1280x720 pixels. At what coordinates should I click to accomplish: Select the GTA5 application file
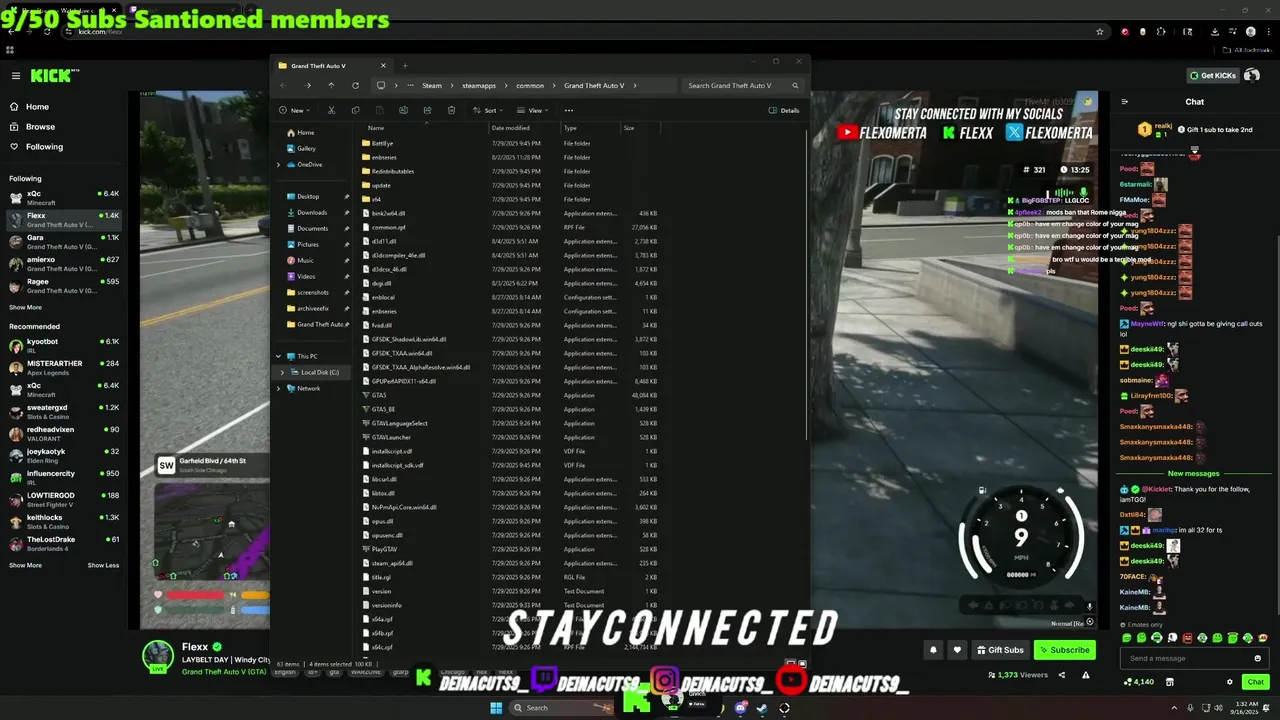point(379,395)
